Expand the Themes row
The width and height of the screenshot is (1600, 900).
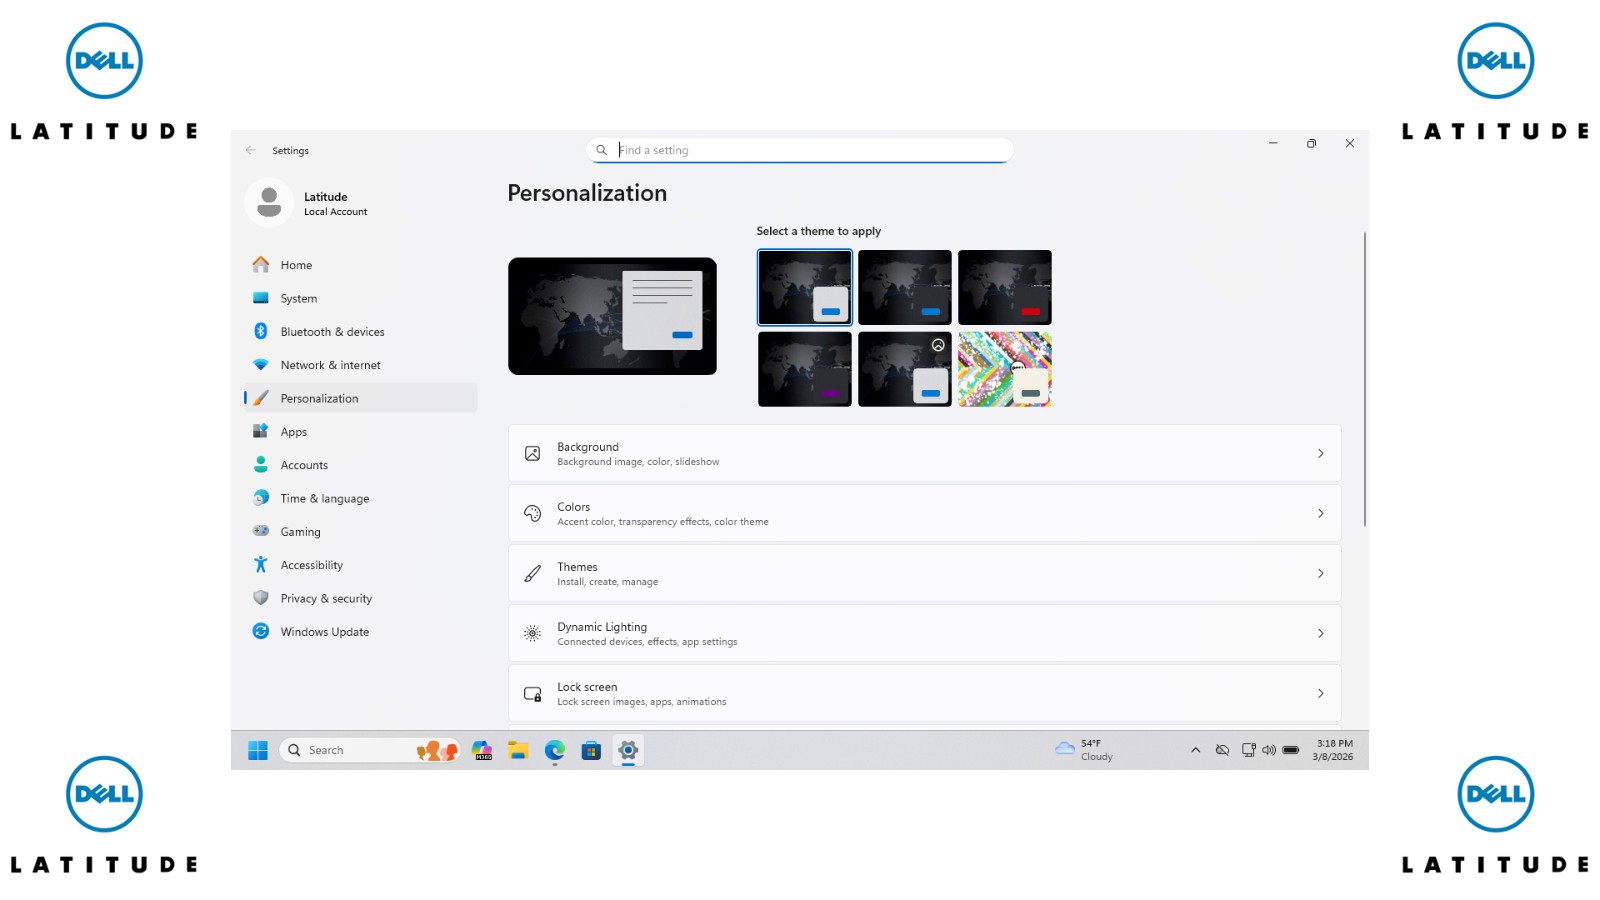(924, 574)
